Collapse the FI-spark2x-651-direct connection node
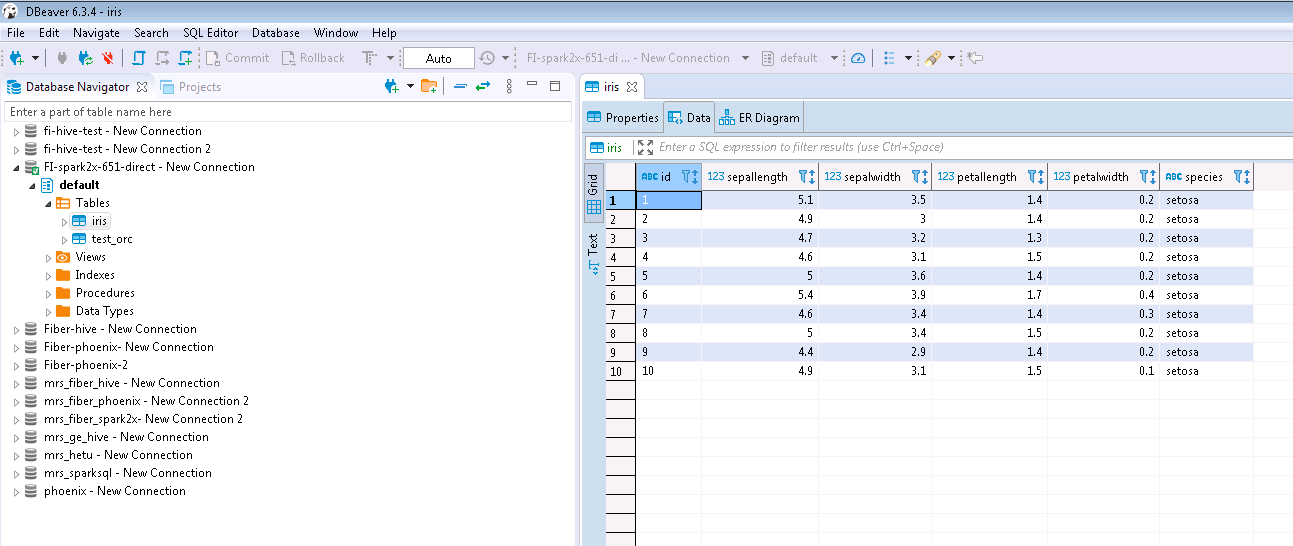Image resolution: width=1293 pixels, height=546 pixels. point(15,168)
